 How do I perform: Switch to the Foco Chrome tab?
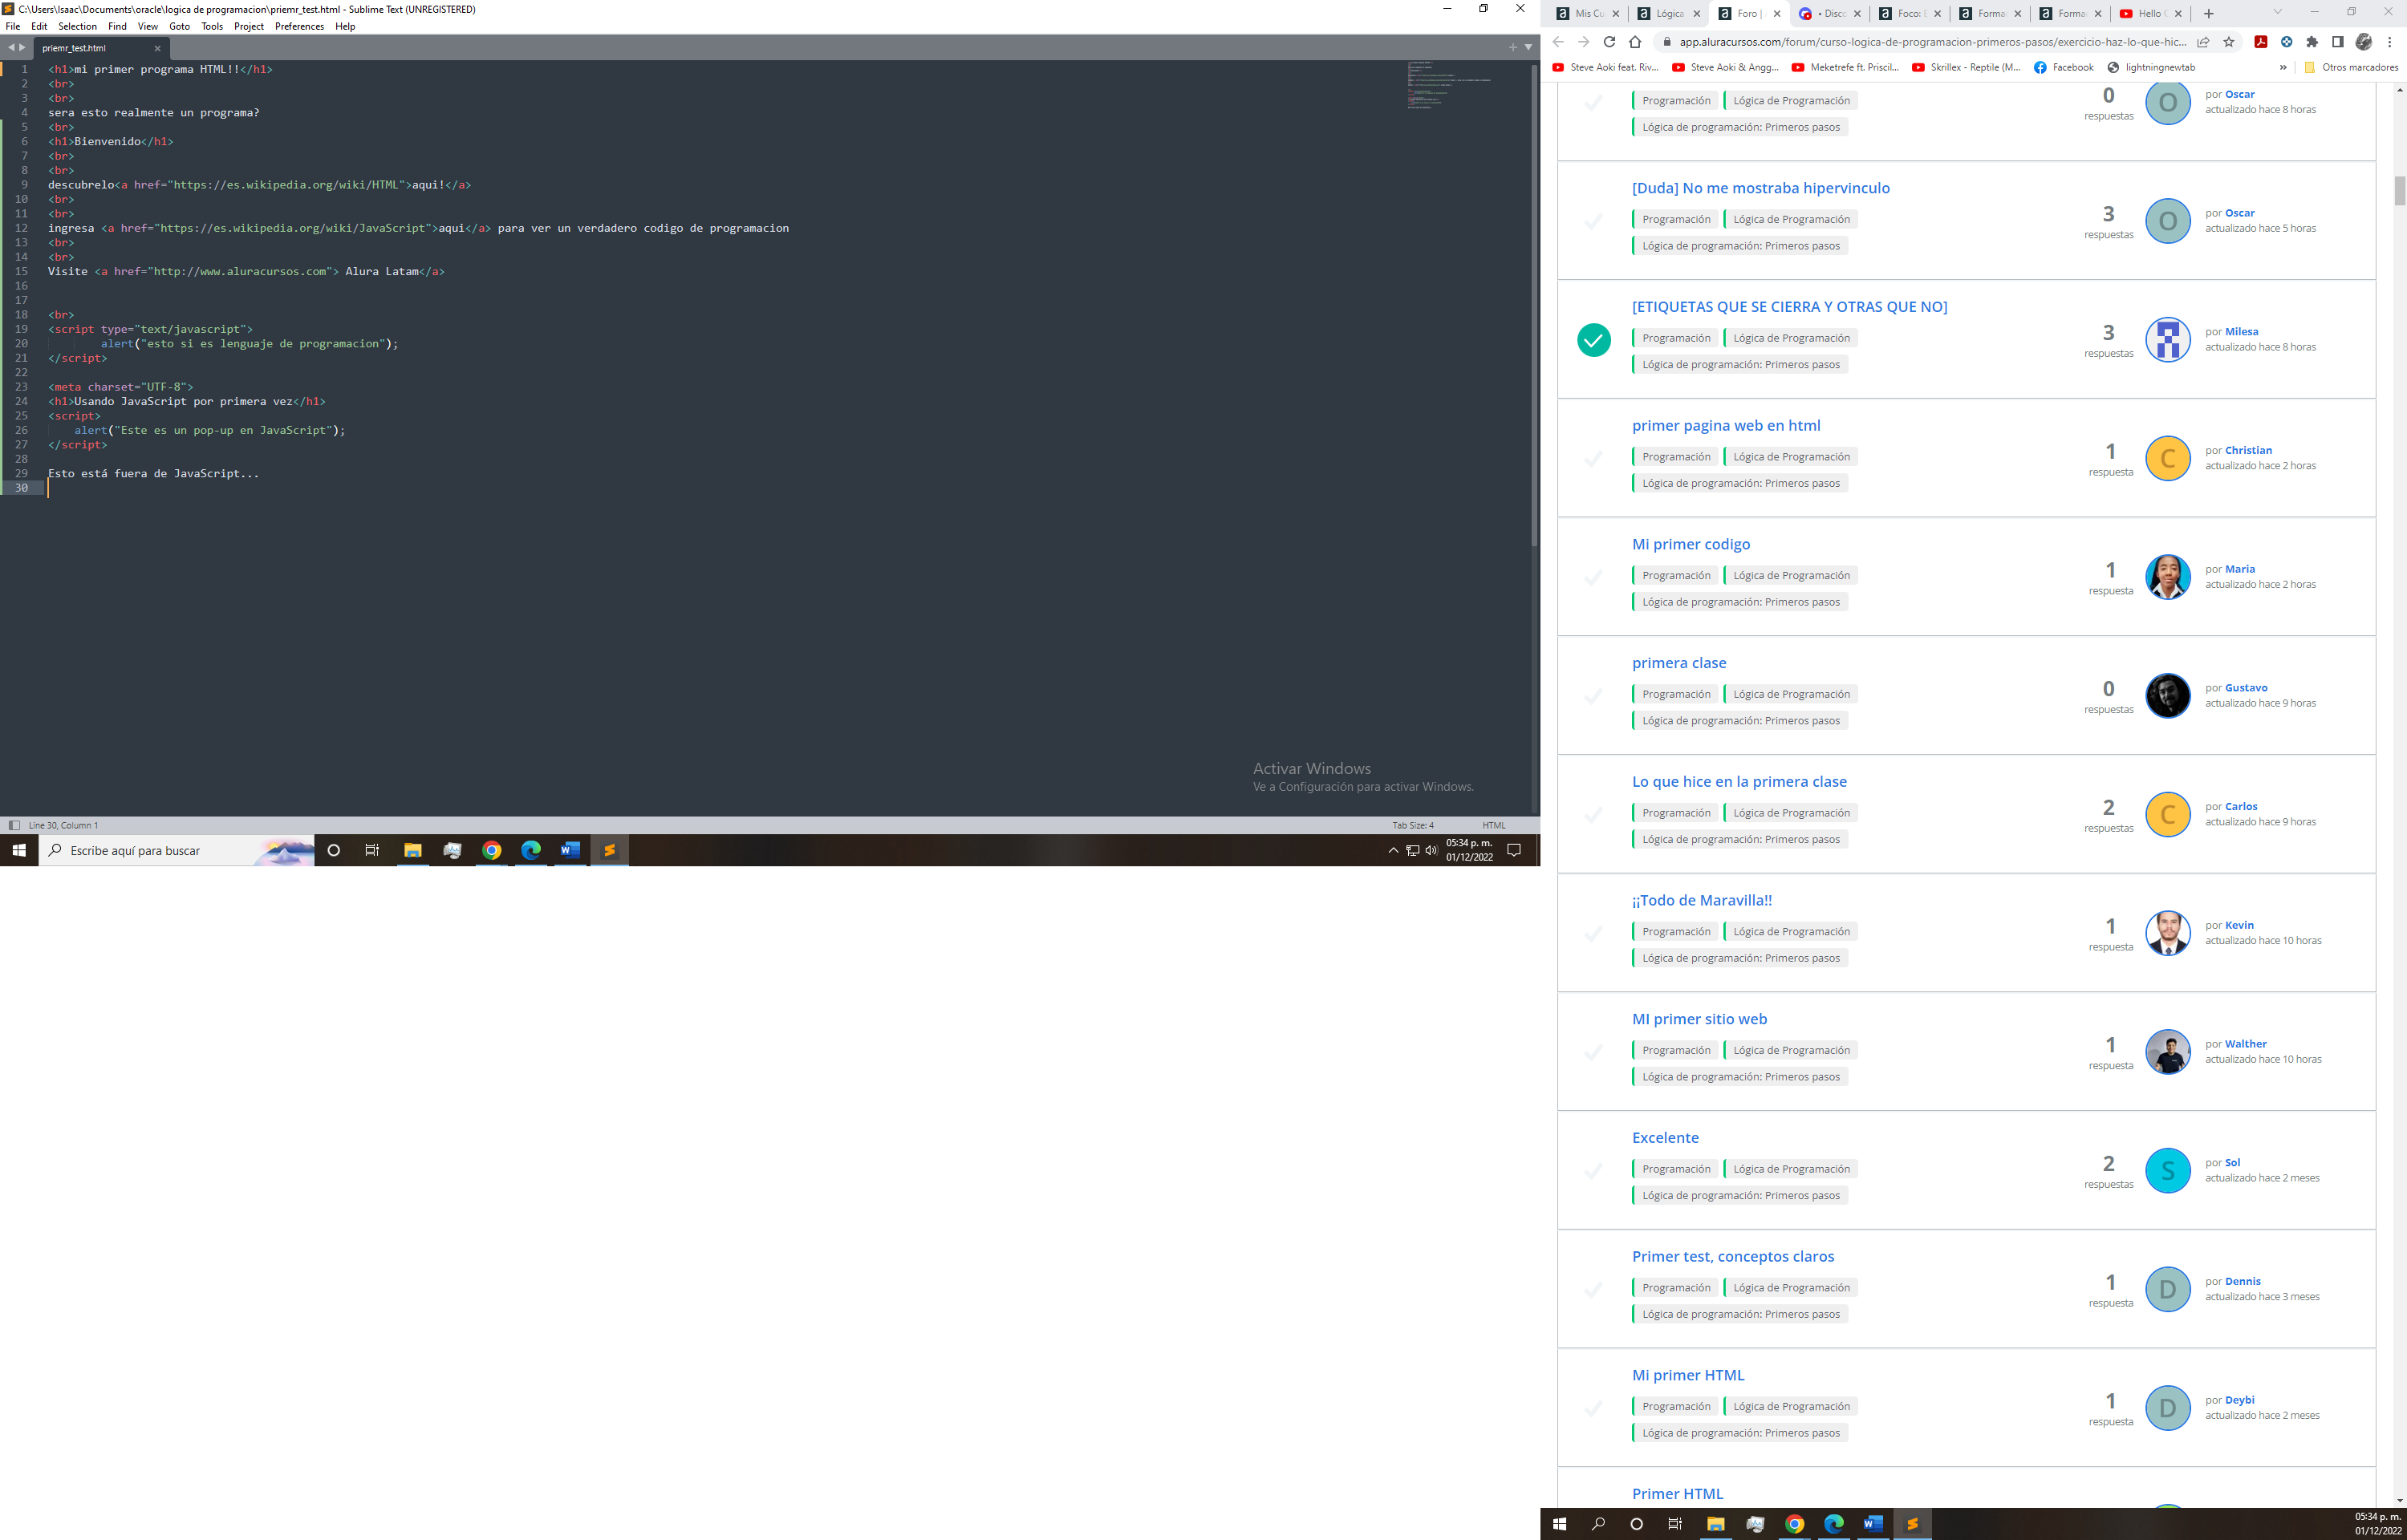coord(1908,13)
